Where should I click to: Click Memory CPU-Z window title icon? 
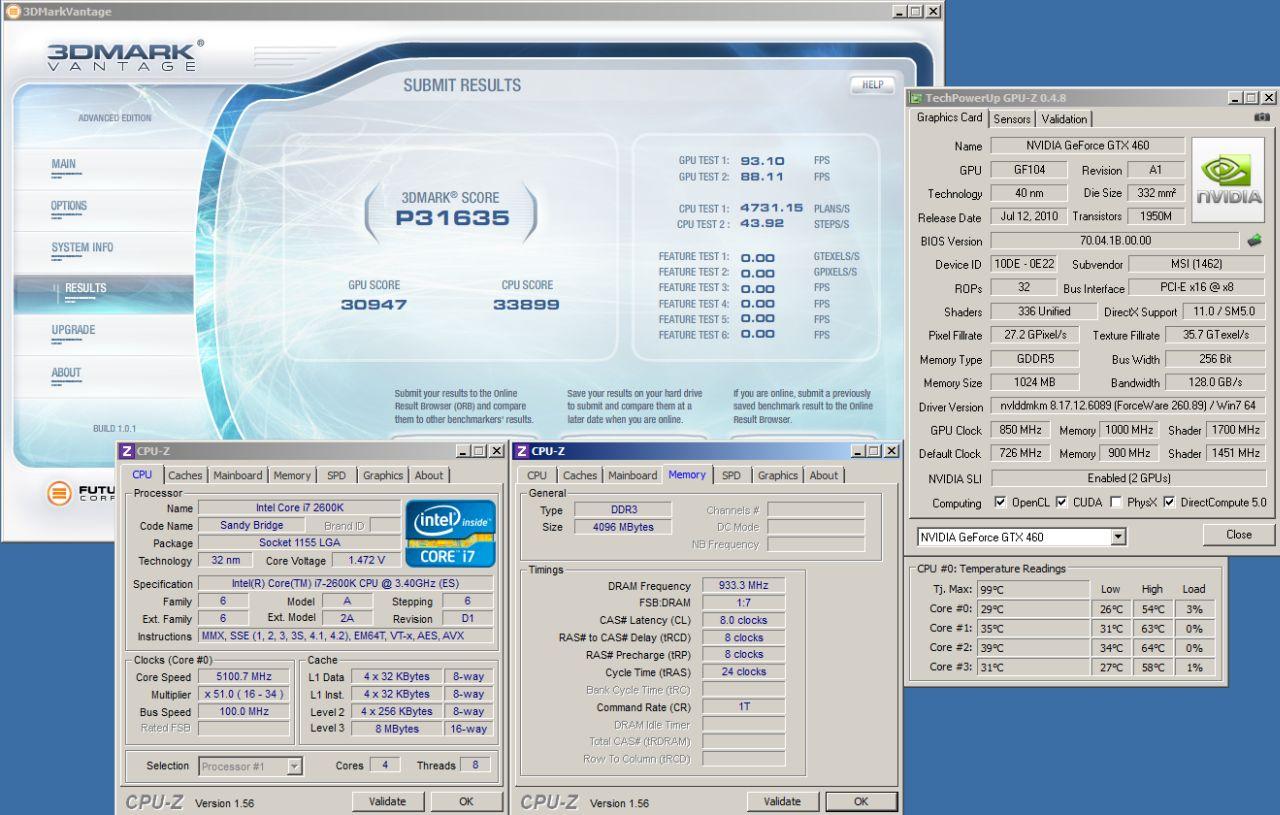pyautogui.click(x=521, y=451)
